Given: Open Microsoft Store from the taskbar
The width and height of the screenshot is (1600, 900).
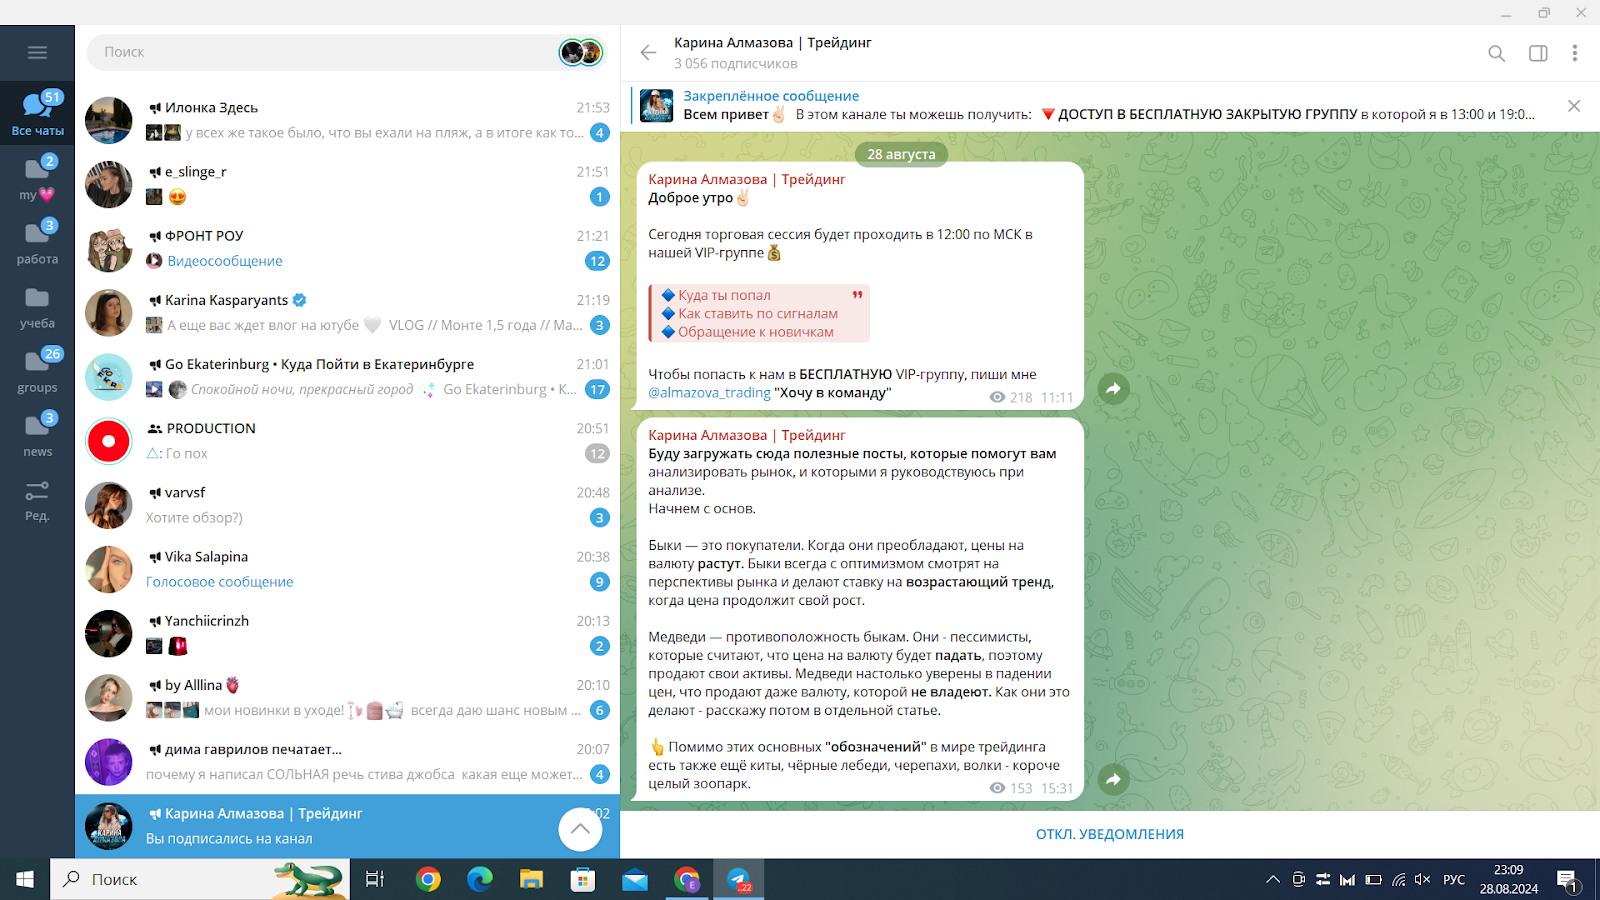Looking at the screenshot, I should (583, 879).
